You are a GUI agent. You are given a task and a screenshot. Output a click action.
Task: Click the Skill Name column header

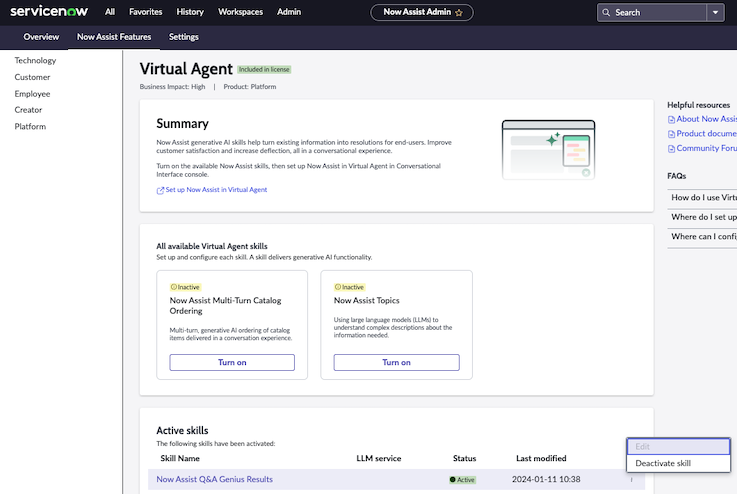(x=180, y=458)
